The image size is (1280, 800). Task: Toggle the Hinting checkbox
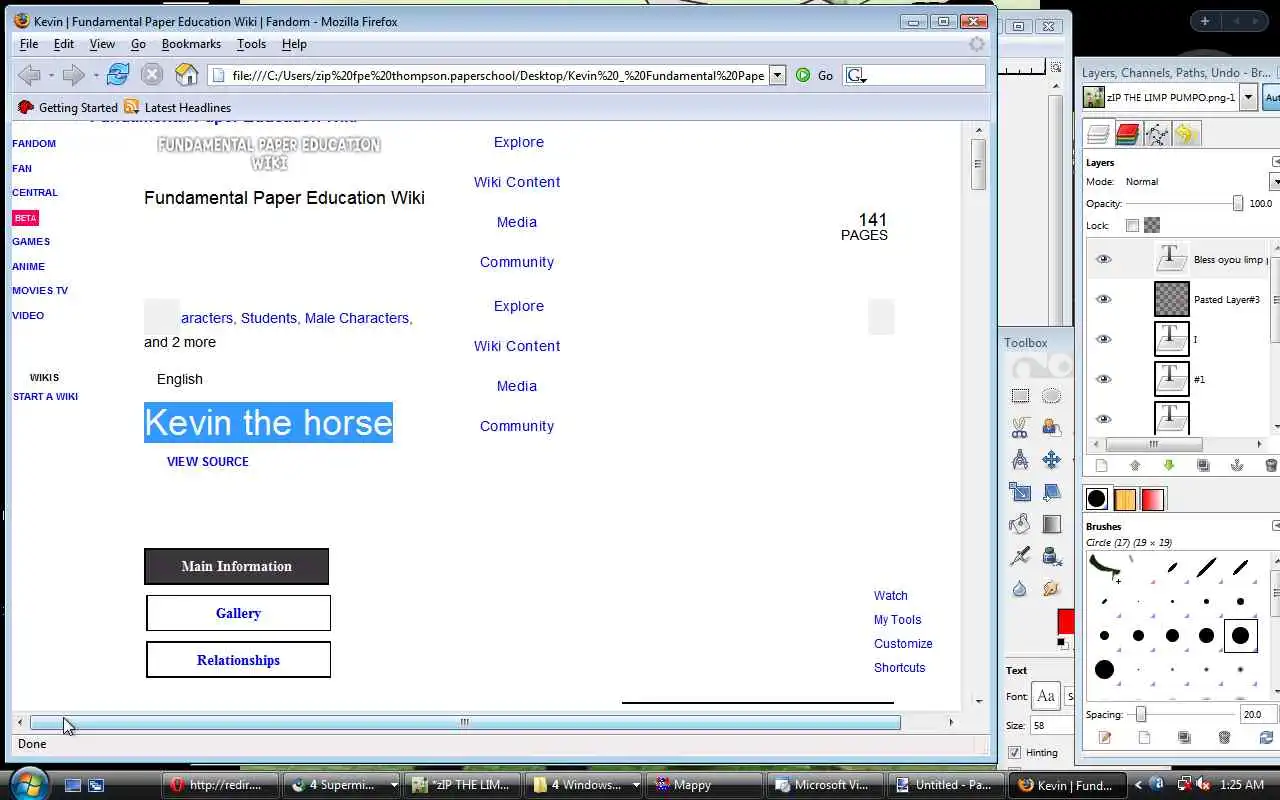1015,752
